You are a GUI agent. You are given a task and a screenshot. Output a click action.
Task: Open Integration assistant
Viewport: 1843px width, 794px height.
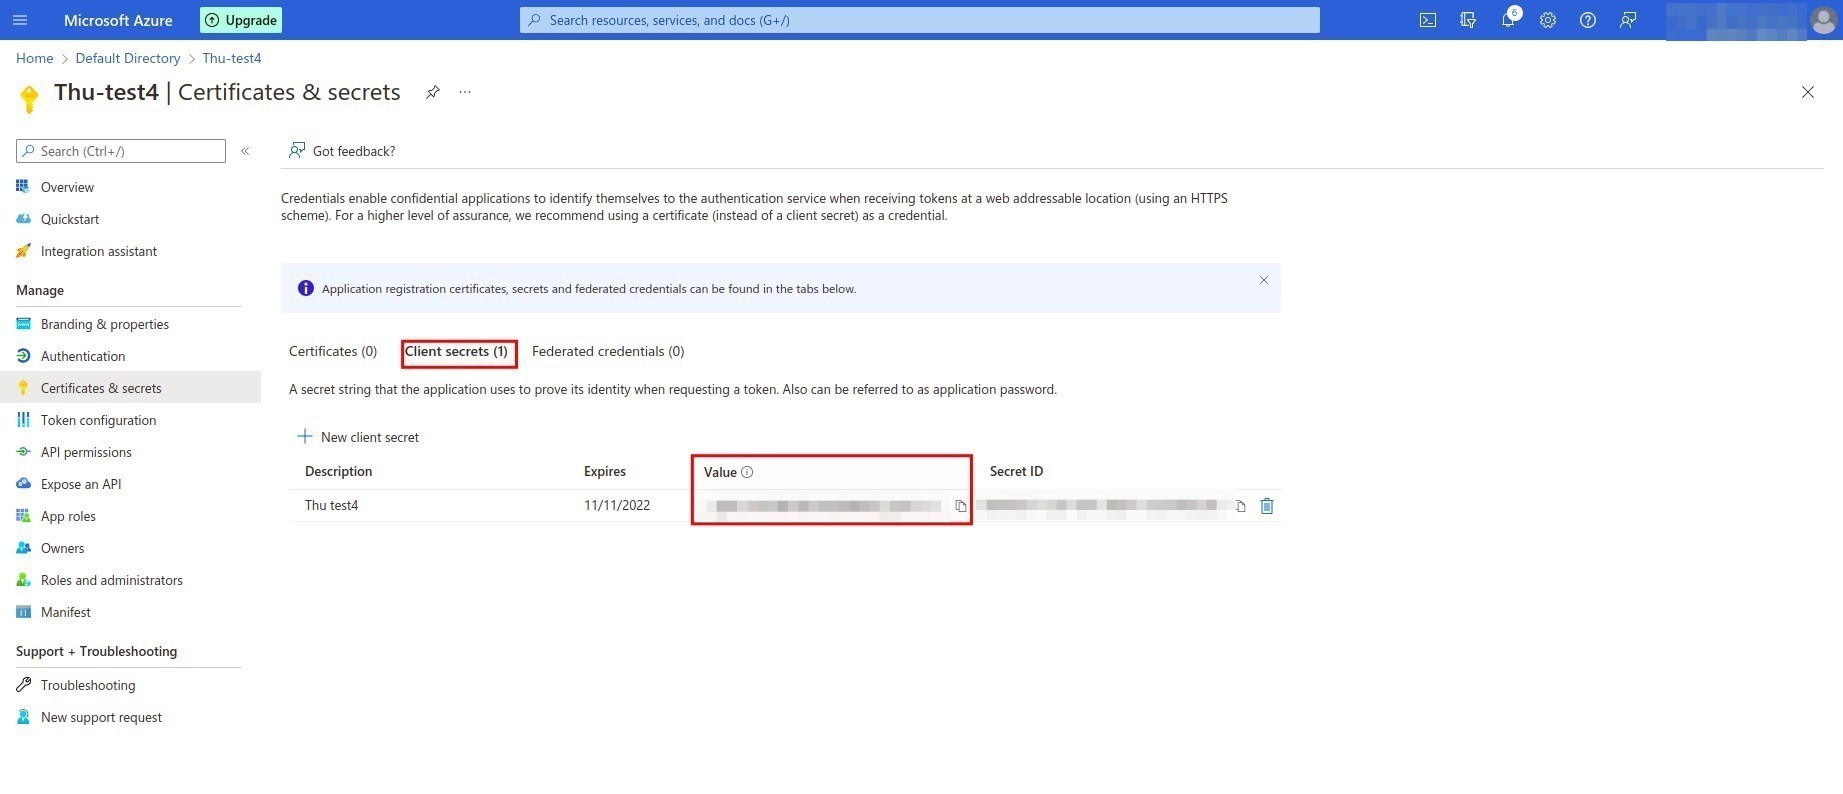click(99, 251)
